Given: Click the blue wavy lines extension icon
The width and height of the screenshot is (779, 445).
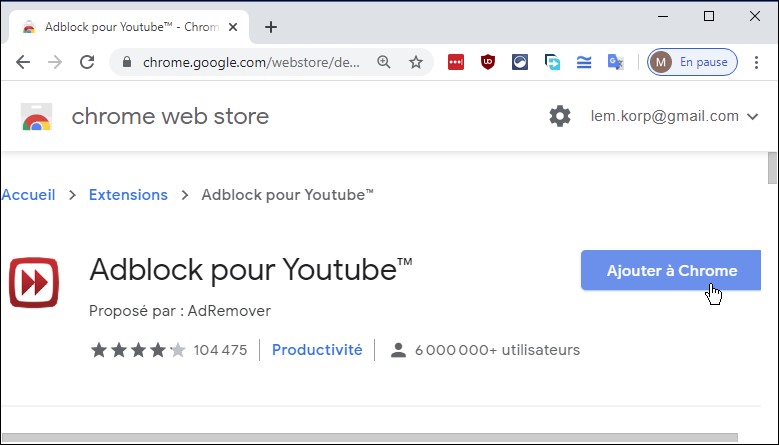Looking at the screenshot, I should click(x=584, y=62).
